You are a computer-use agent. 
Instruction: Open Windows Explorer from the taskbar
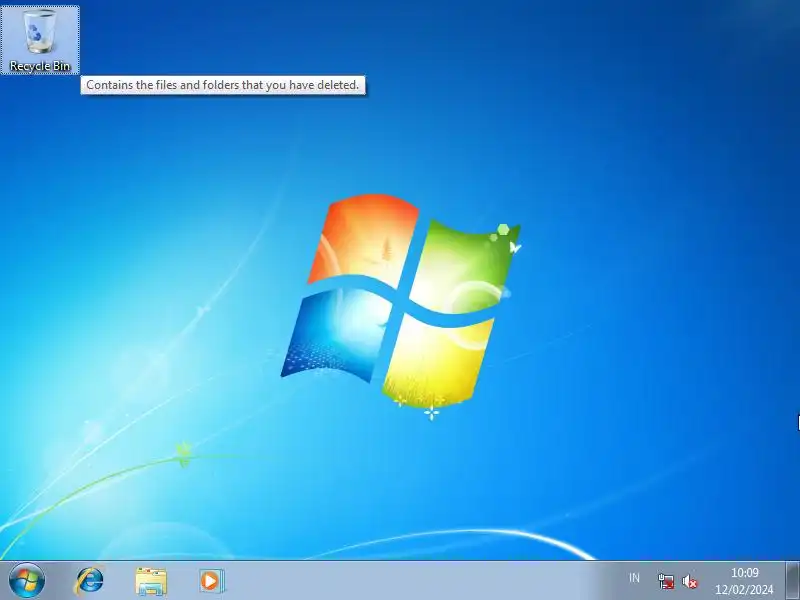coord(151,581)
